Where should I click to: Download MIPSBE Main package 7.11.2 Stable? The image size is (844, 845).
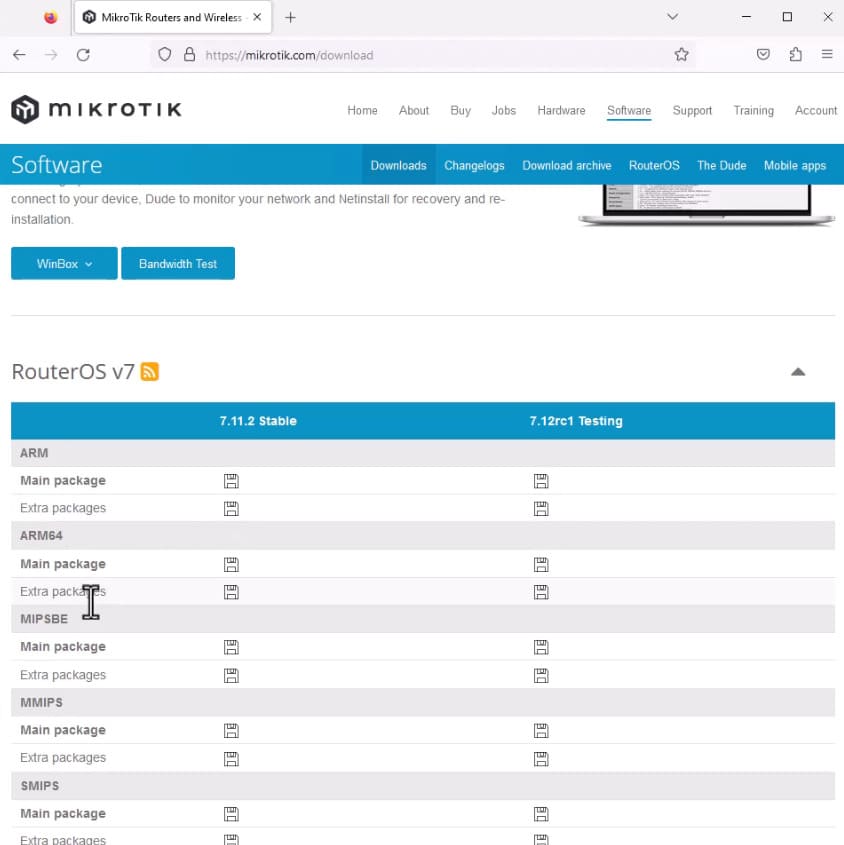[x=231, y=647]
